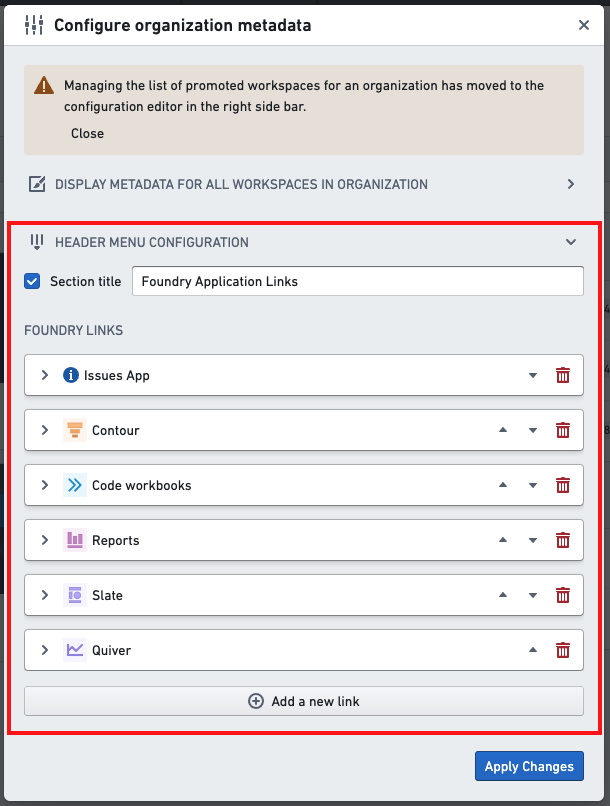The width and height of the screenshot is (610, 806).
Task: Delete the Contour link
Action: coord(563,430)
